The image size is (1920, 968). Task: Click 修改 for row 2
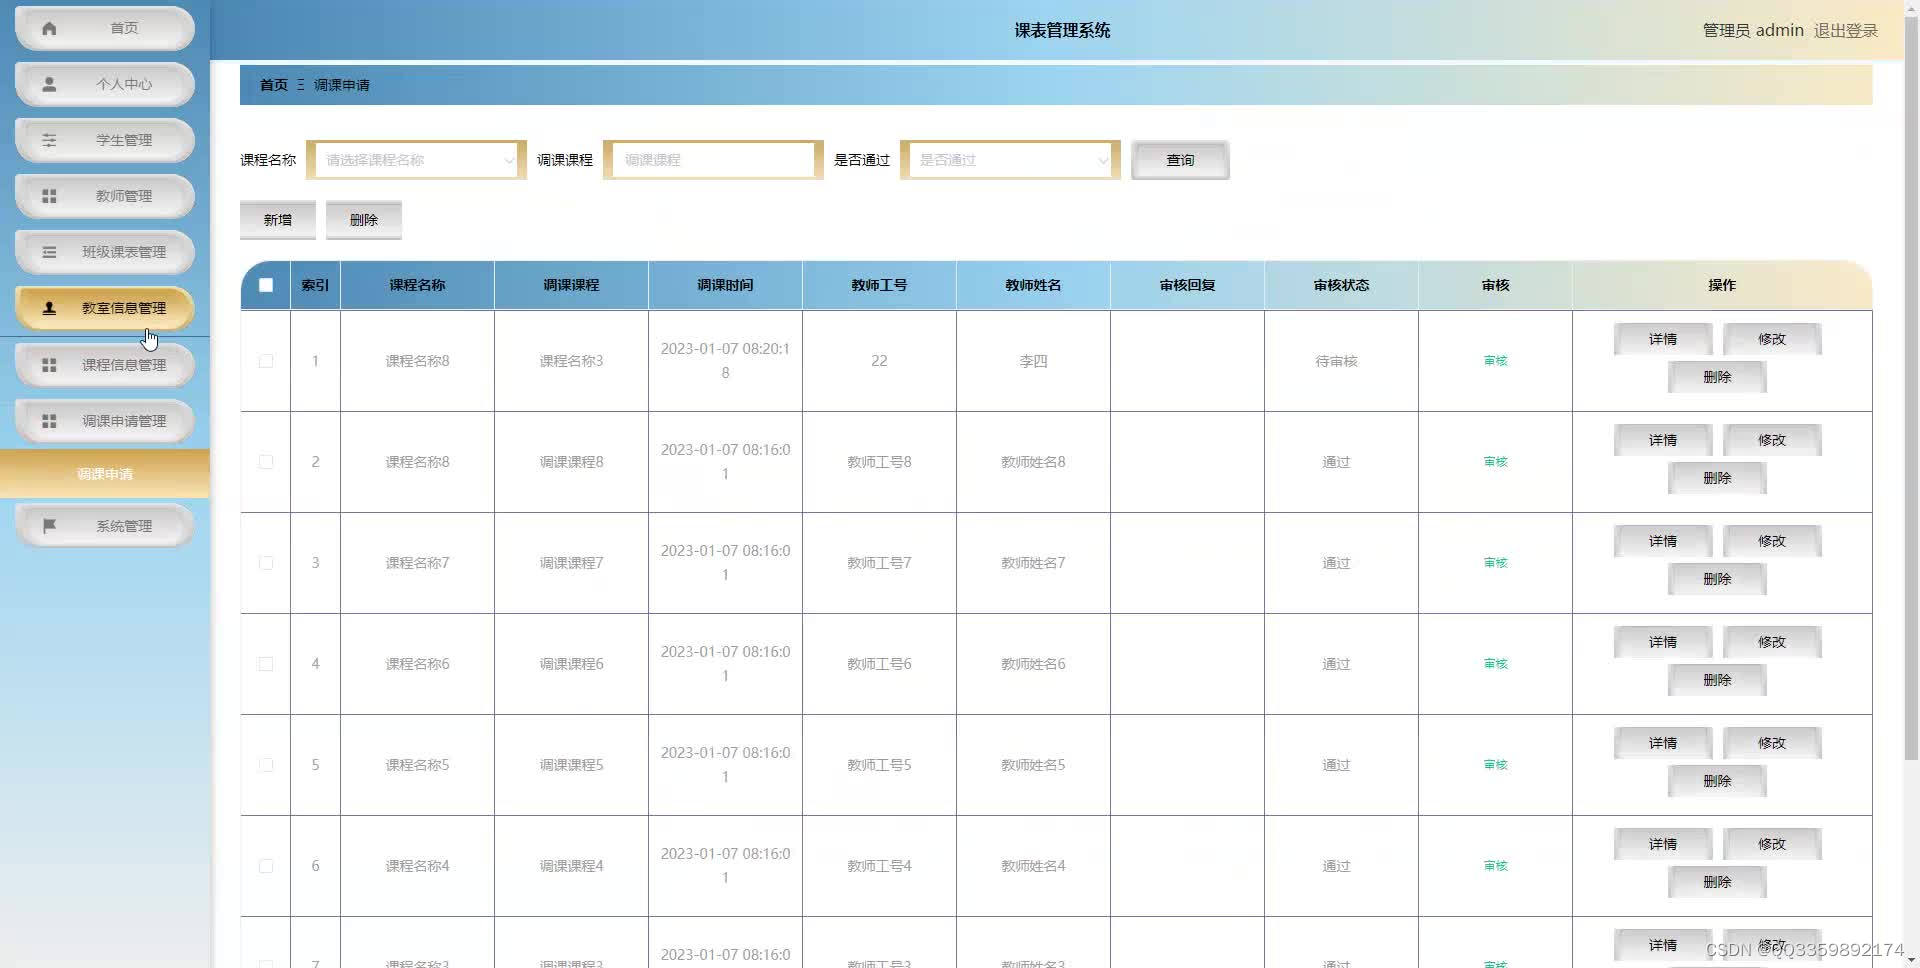(1772, 440)
